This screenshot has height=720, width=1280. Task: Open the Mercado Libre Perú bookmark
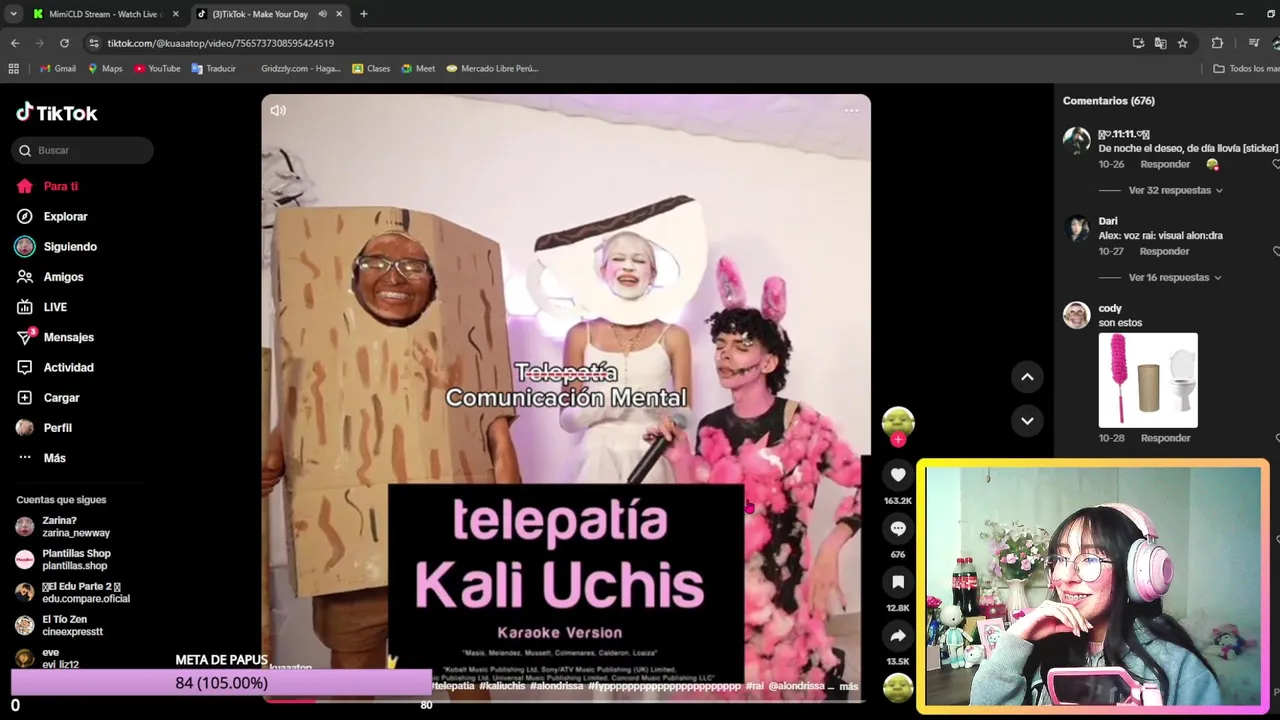point(492,69)
